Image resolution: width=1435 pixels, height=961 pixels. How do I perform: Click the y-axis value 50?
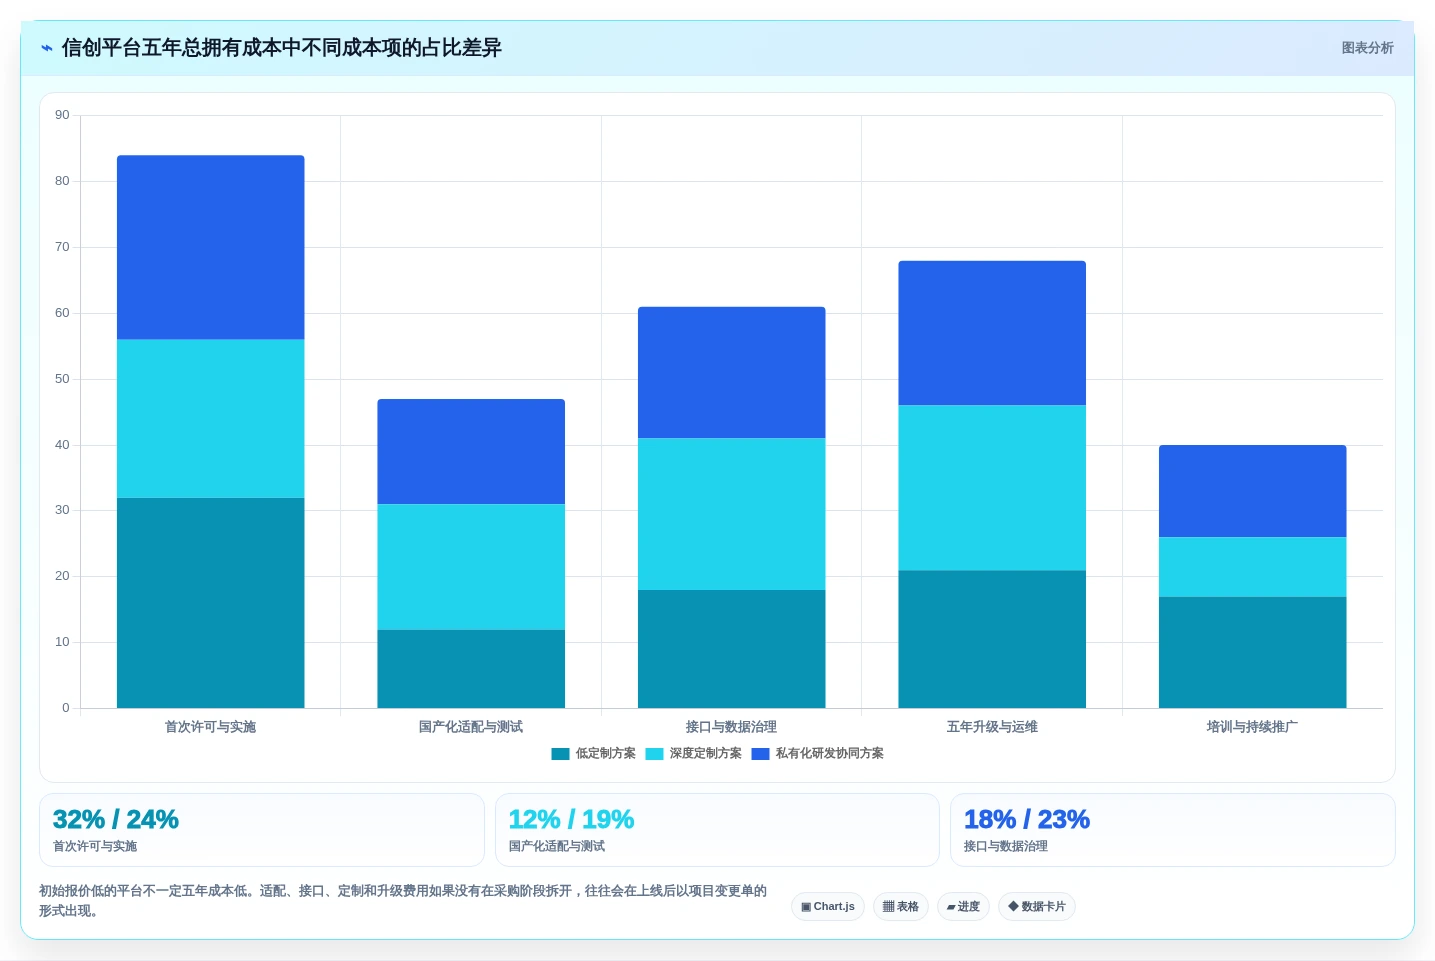click(62, 379)
